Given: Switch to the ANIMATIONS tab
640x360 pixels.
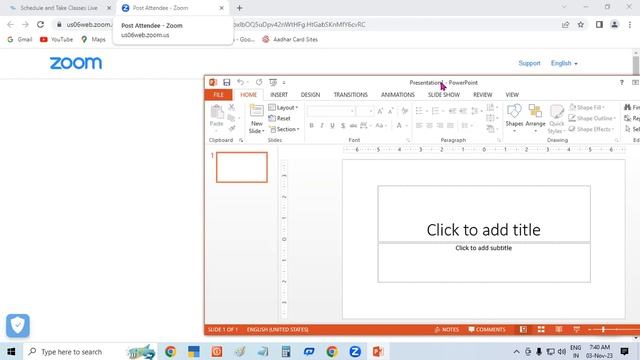Looking at the screenshot, I should [x=398, y=95].
